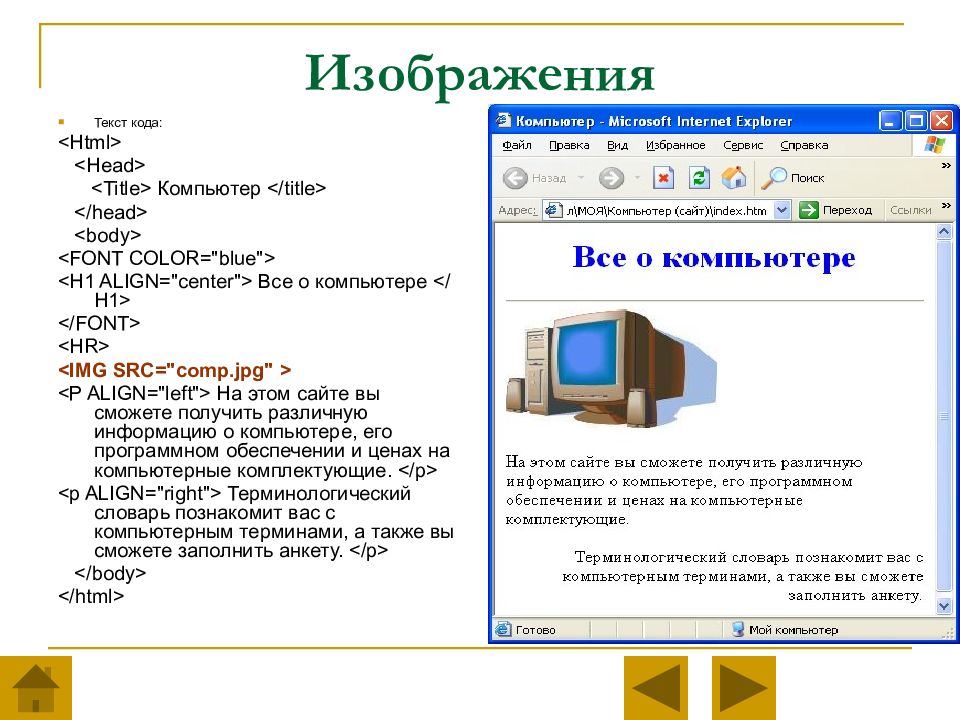The image size is (960, 720).
Task: Open the Справка menu
Action: coord(804,145)
